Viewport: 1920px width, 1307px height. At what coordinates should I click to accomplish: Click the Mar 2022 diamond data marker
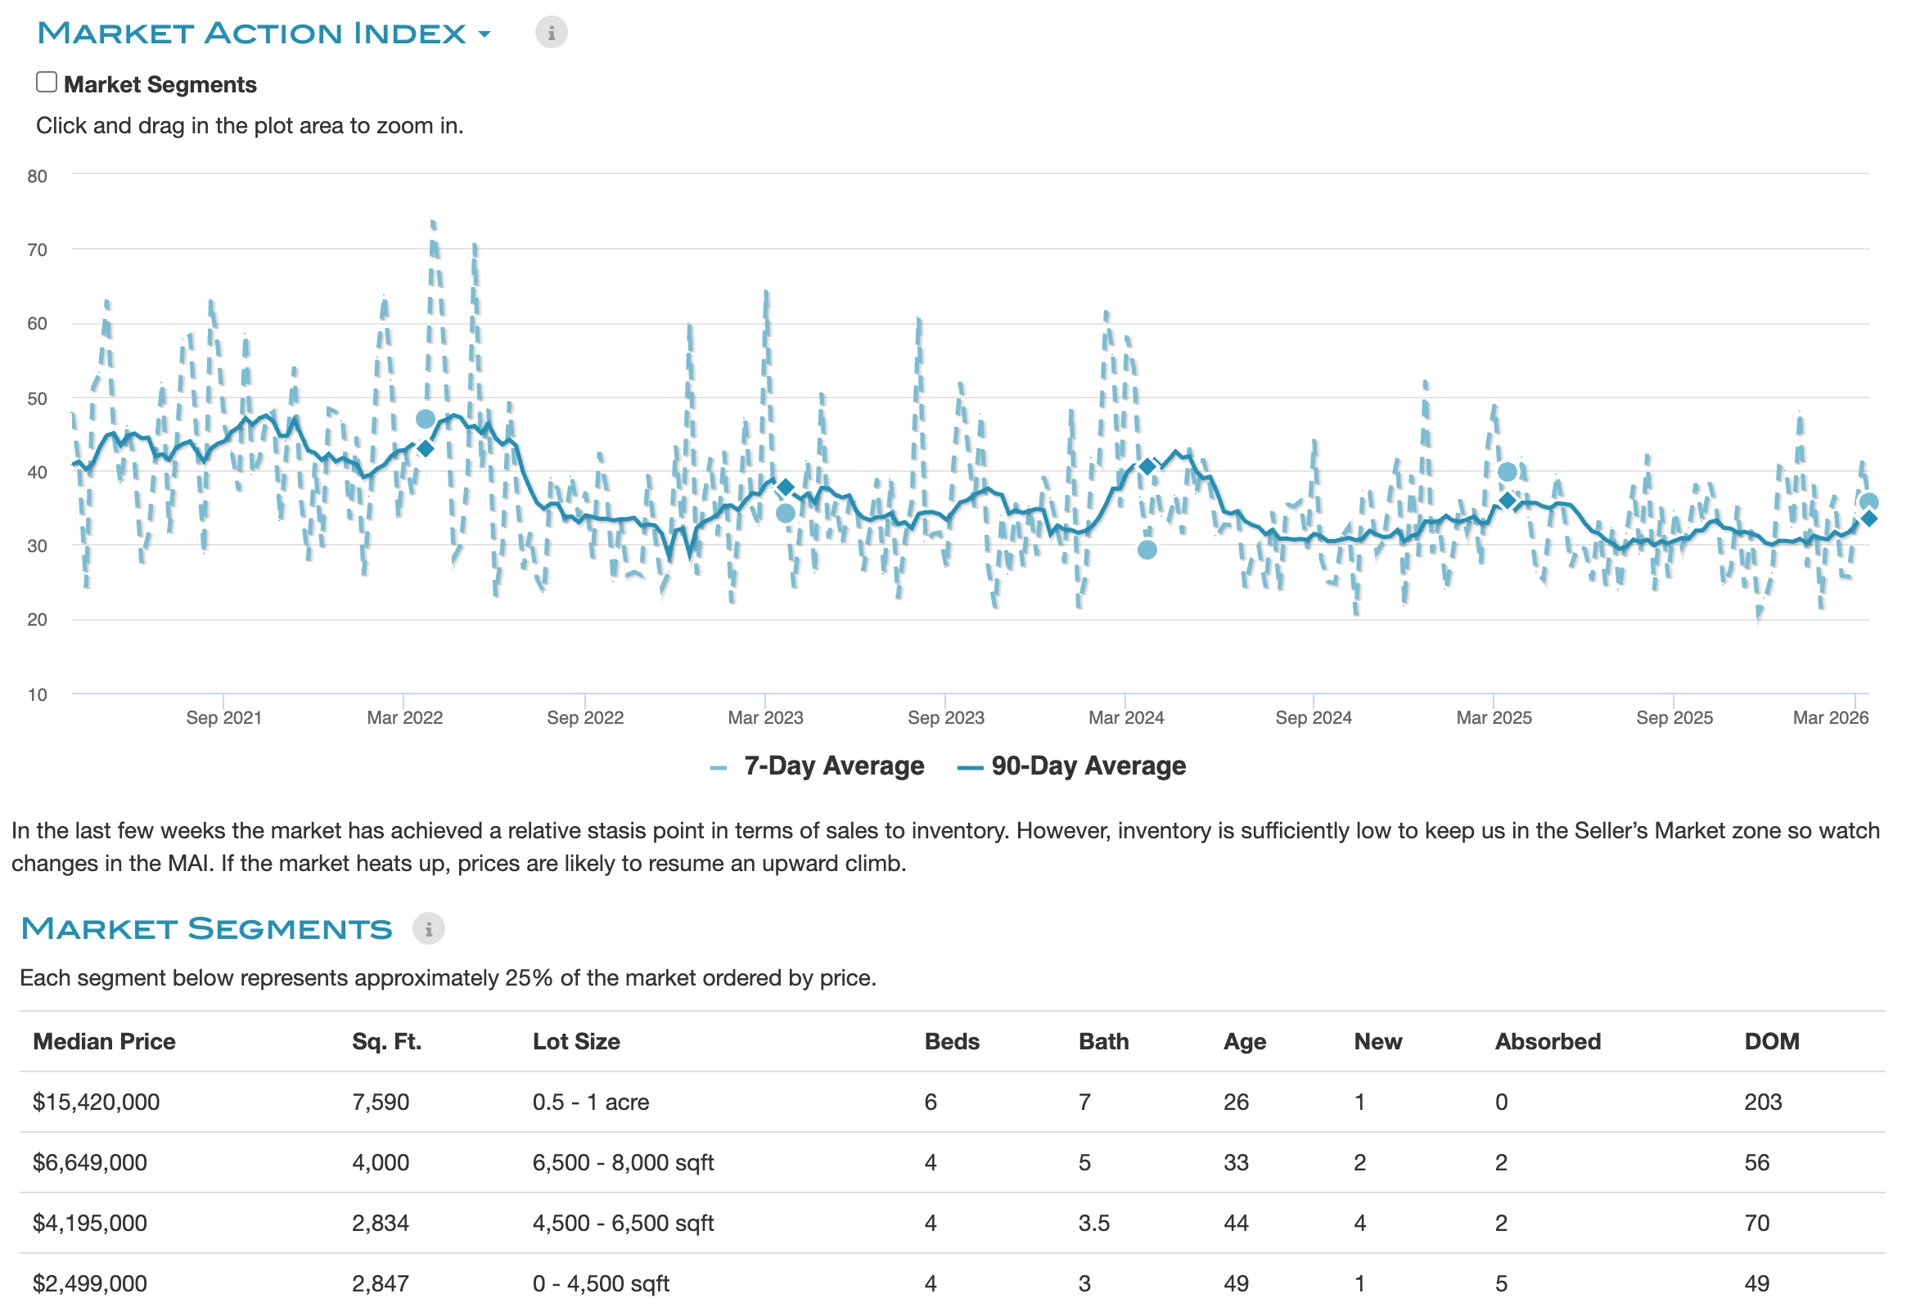(x=426, y=449)
